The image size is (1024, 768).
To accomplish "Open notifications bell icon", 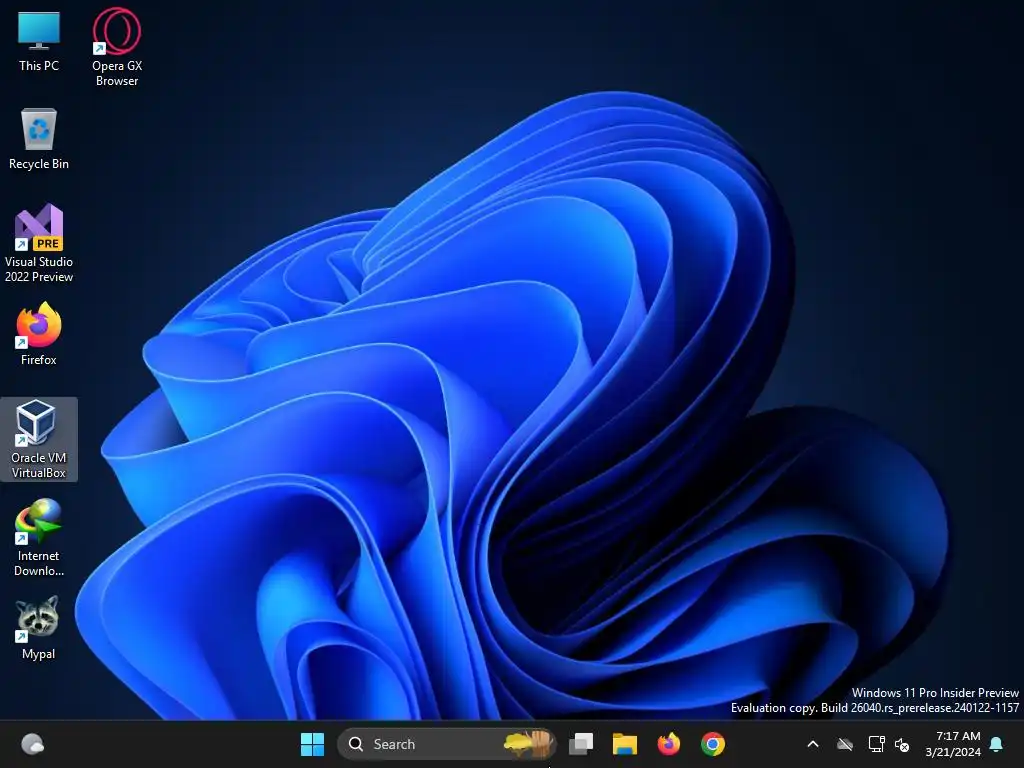I will pos(996,744).
